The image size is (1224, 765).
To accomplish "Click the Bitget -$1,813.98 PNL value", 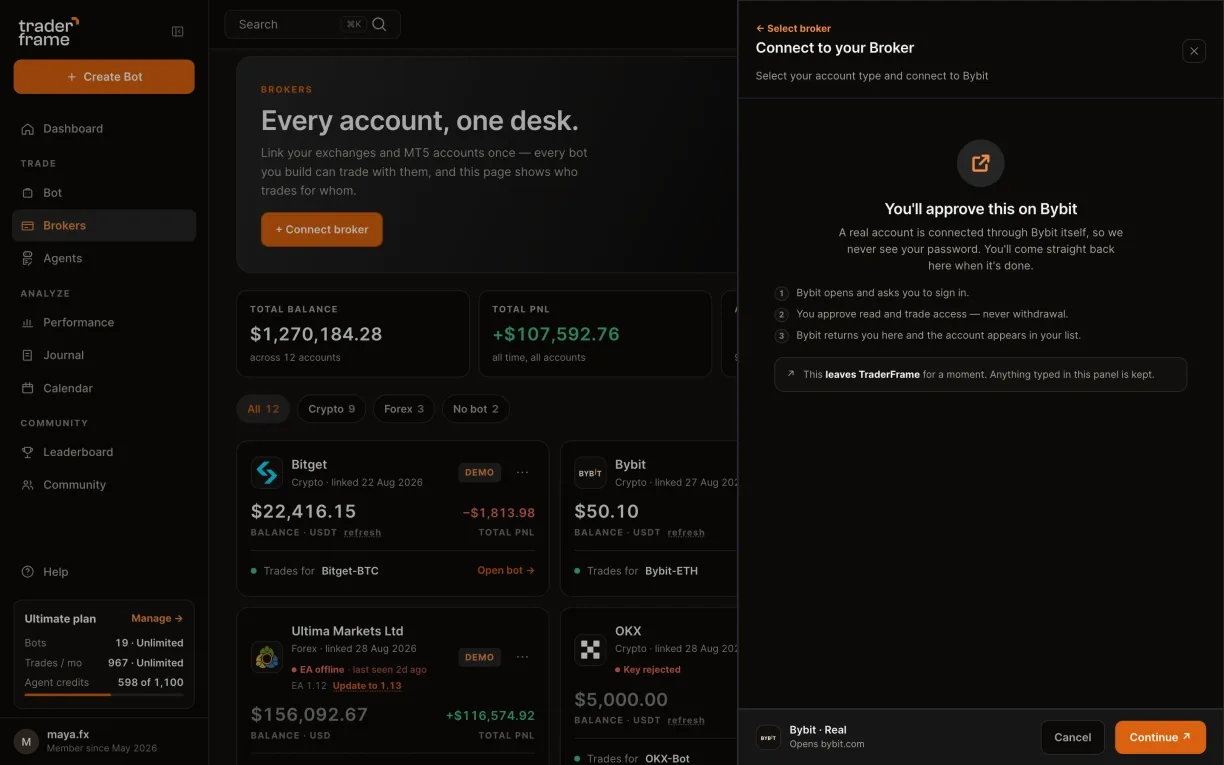I will pyautogui.click(x=499, y=513).
